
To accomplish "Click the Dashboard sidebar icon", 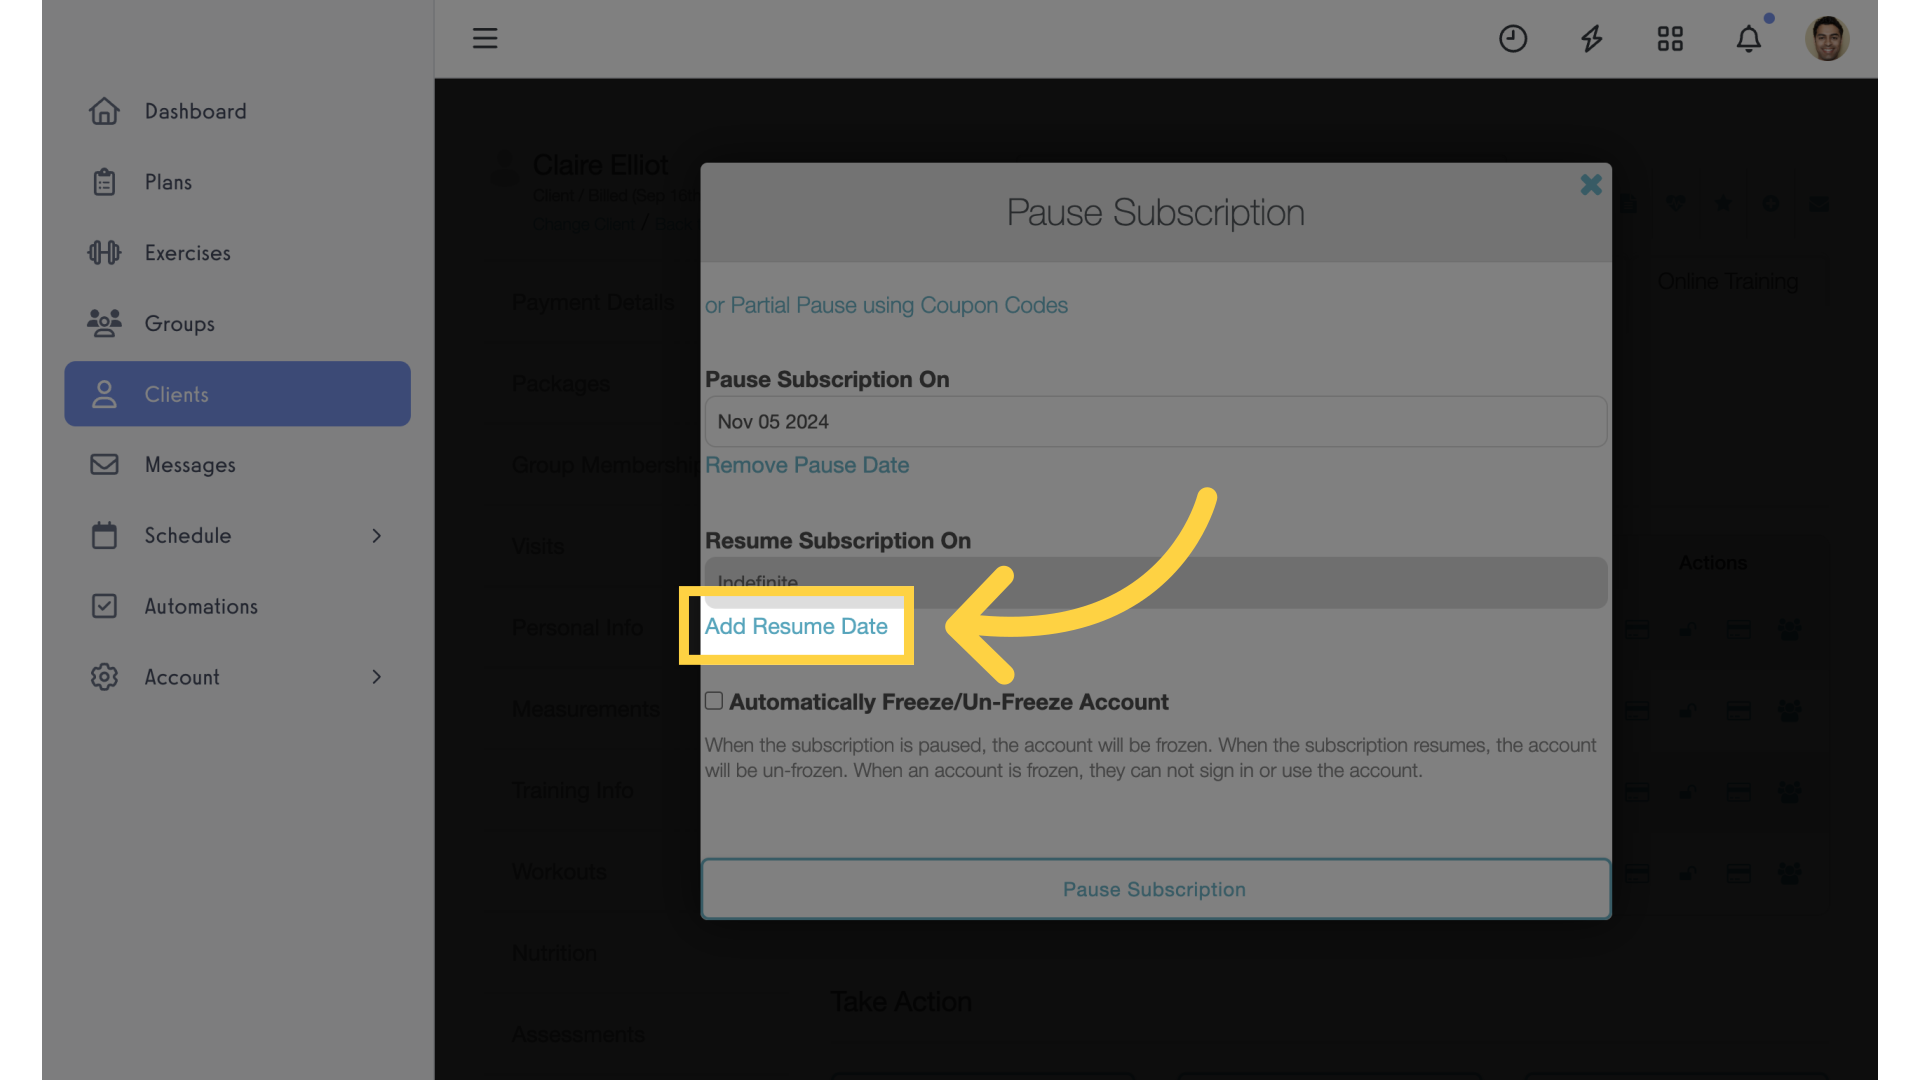I will 103,111.
